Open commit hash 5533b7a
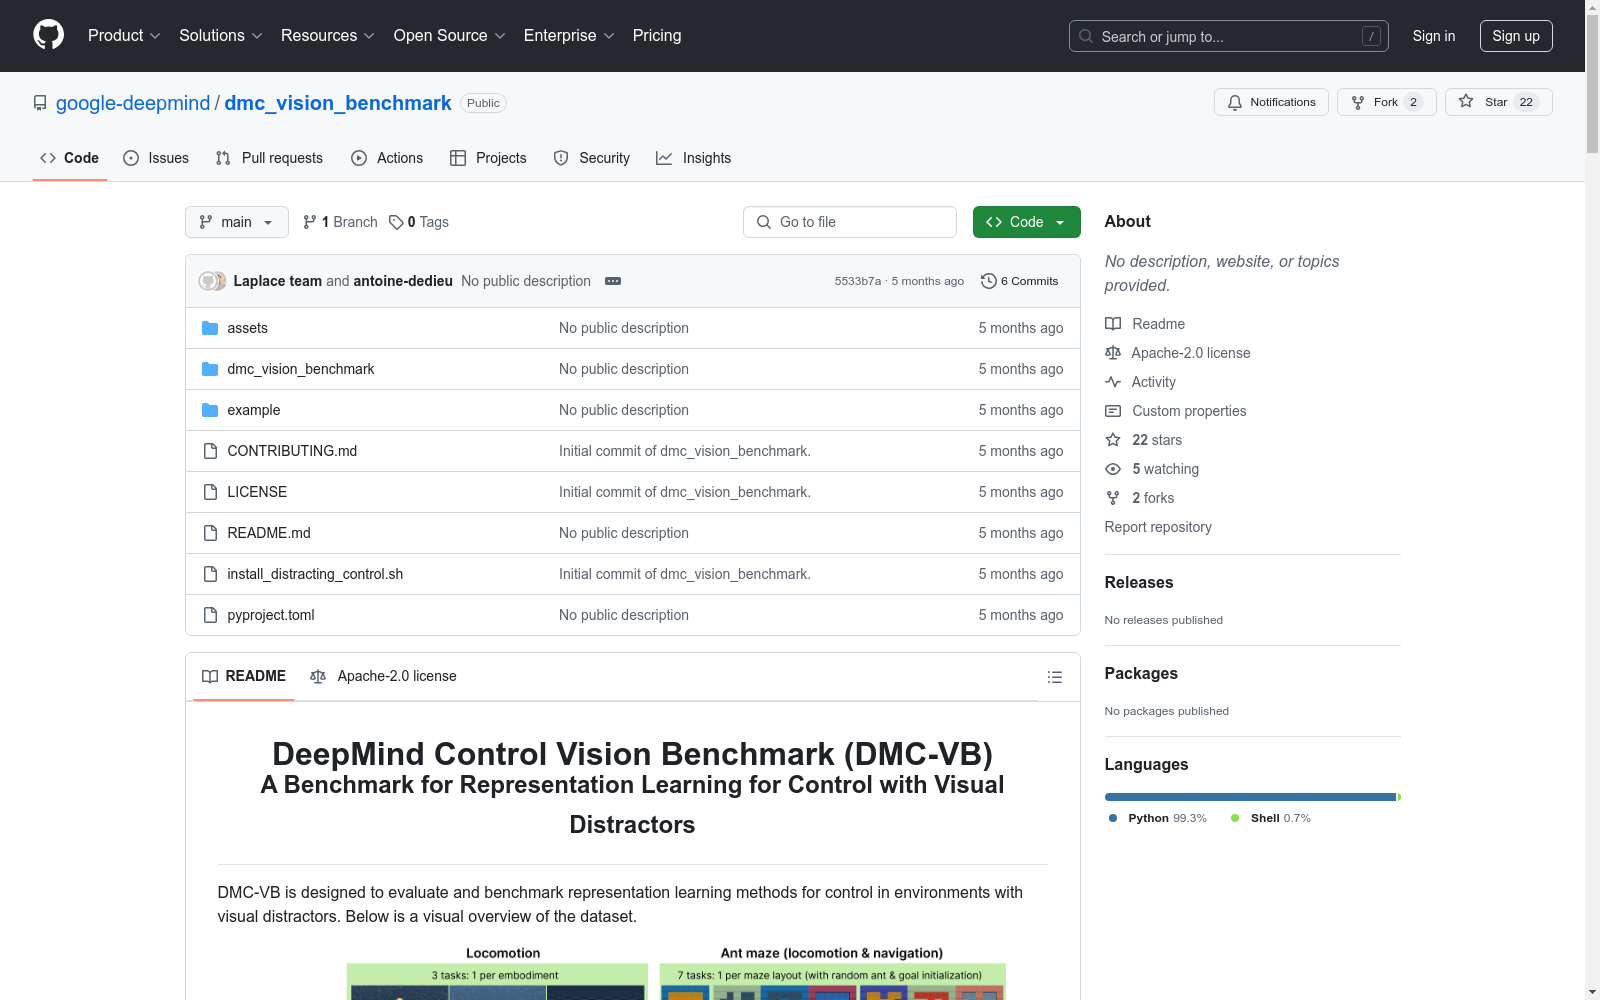Viewport: 1600px width, 1000px height. (858, 281)
